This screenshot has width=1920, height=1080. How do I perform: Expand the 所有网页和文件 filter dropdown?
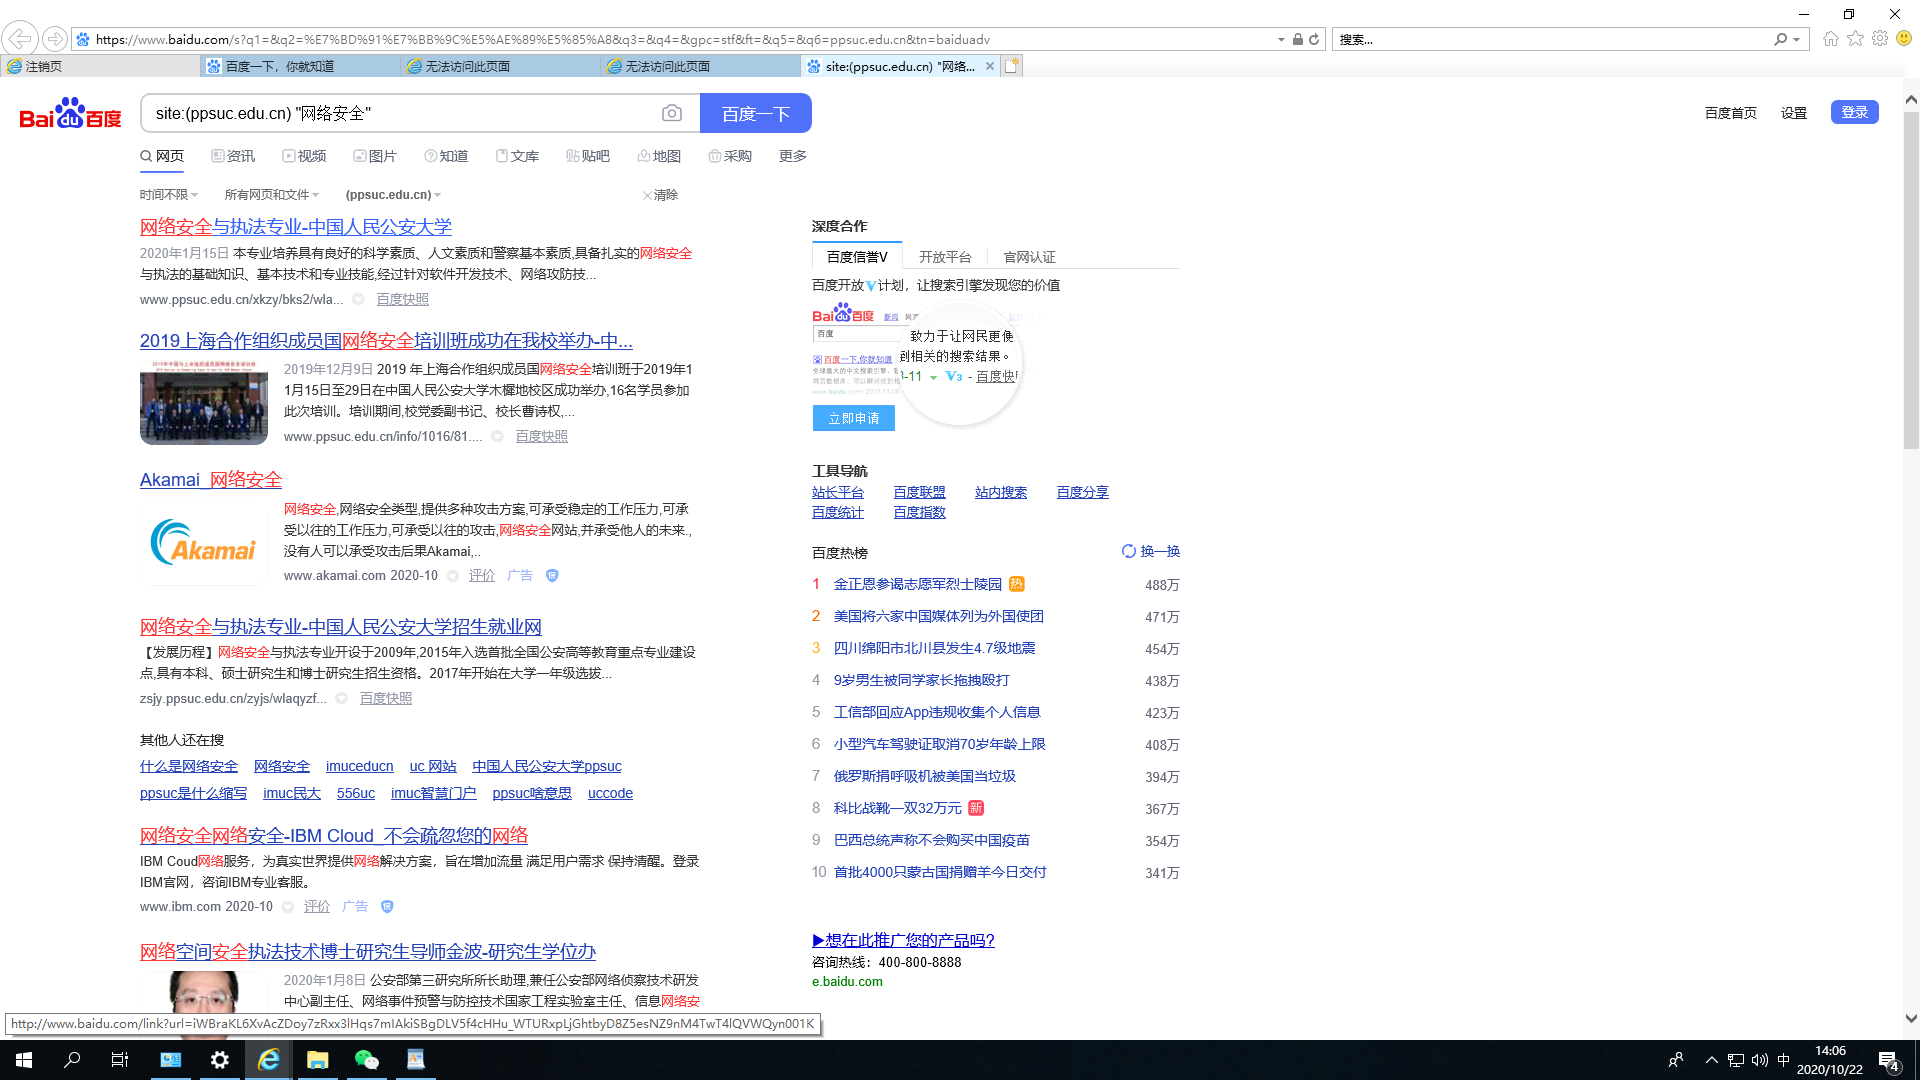(271, 195)
